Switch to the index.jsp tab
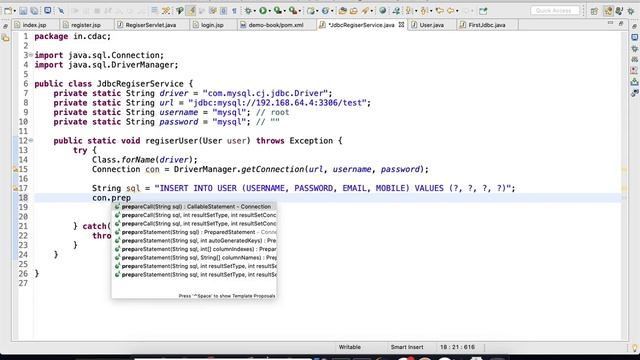Screen dimensions: 640x360 click(x=34, y=25)
